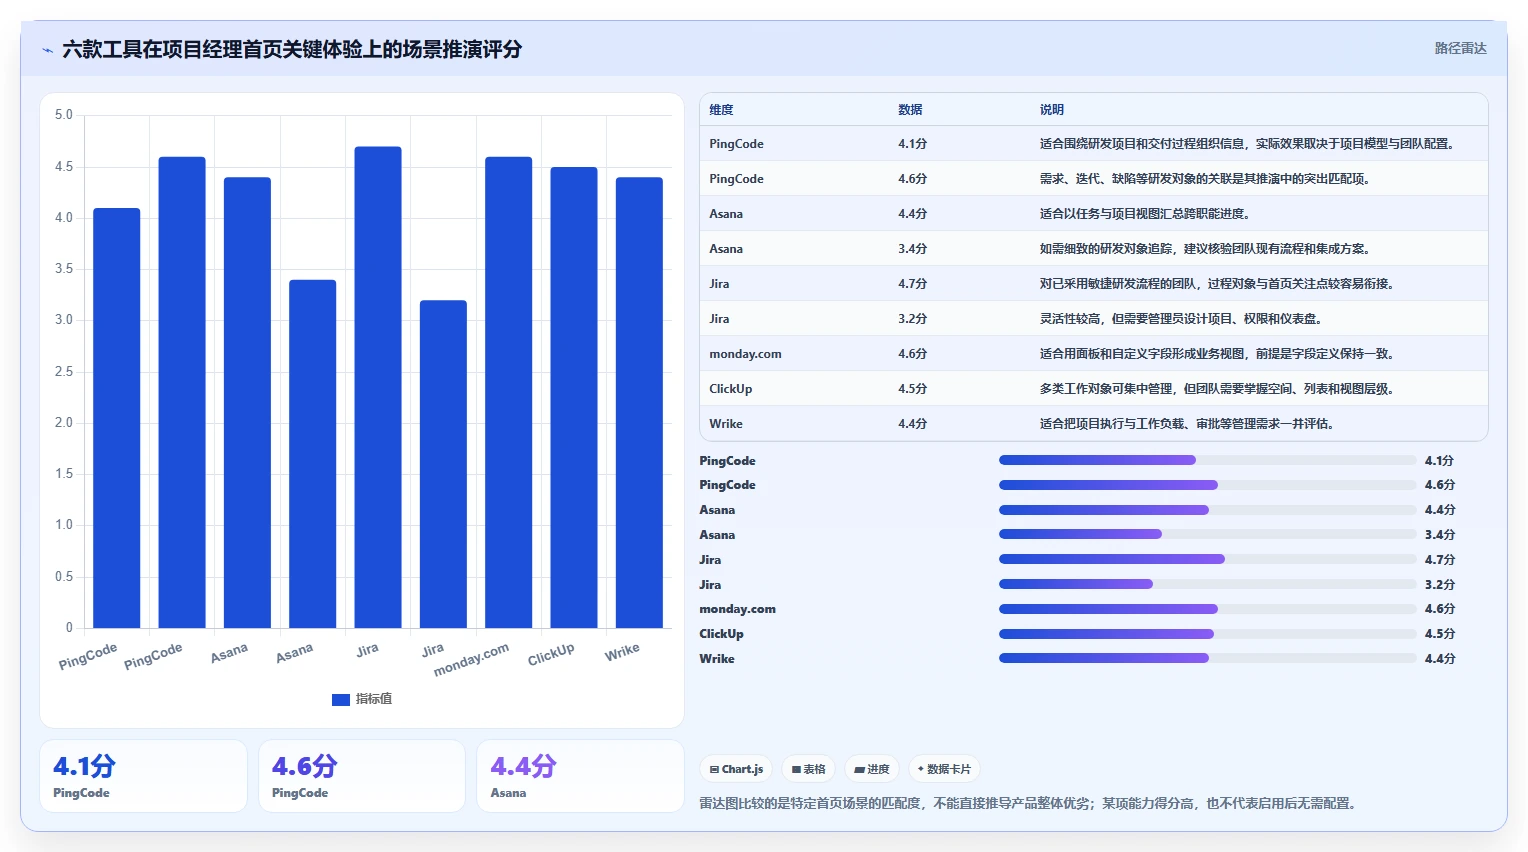The width and height of the screenshot is (1528, 852).
Task: Click the 维度 column header
Action: (721, 110)
